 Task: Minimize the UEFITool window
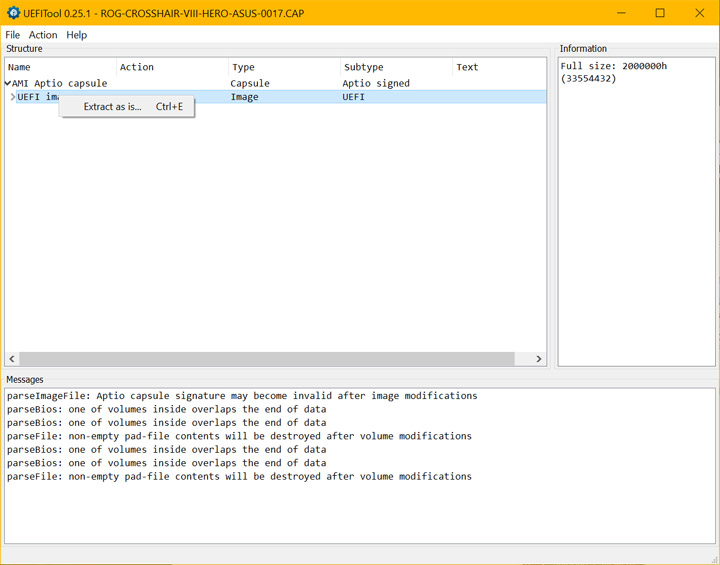tap(621, 13)
